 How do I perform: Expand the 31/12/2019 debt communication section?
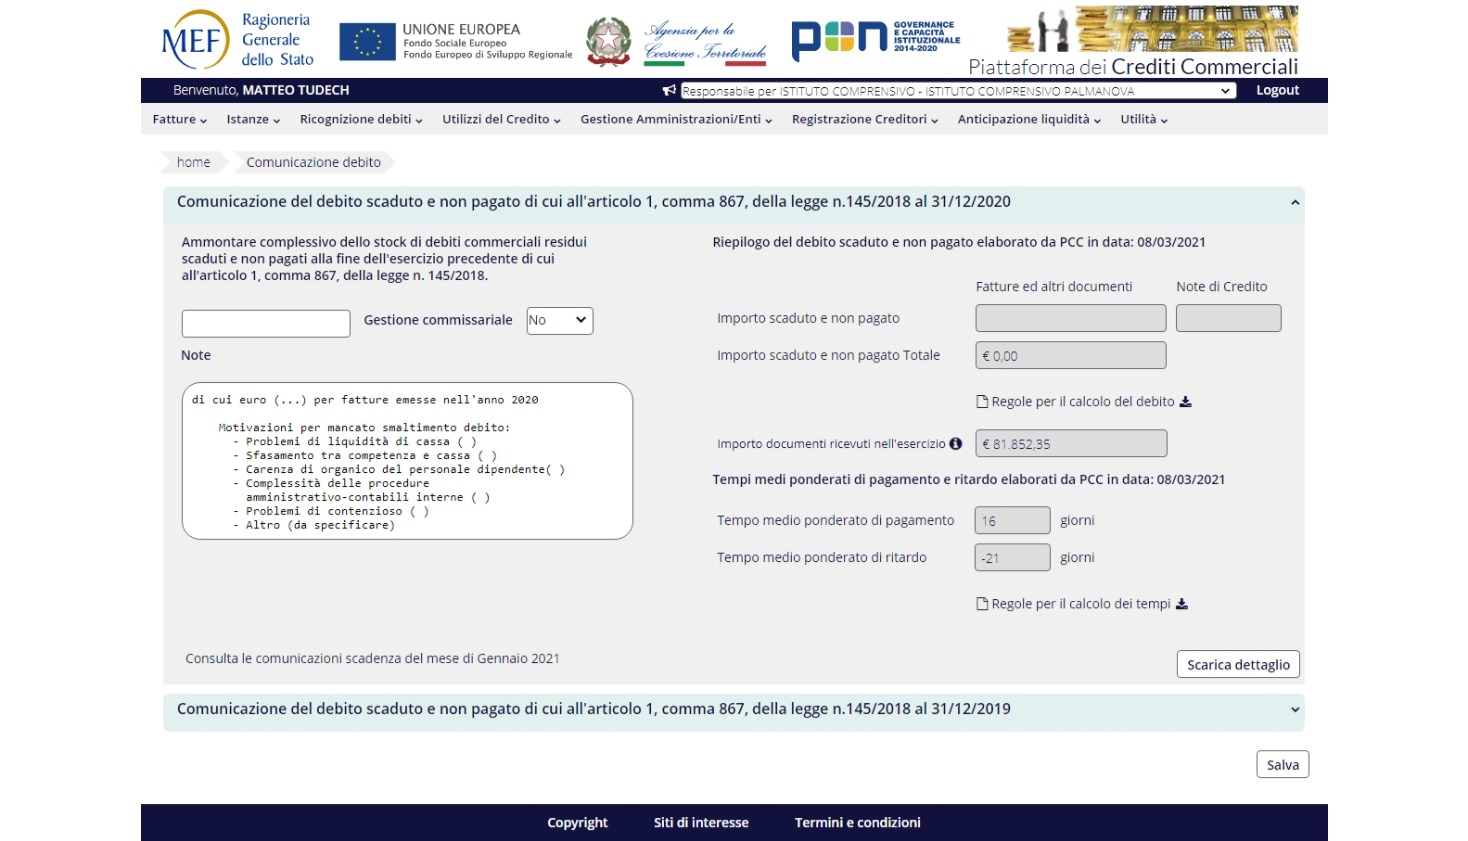click(x=1295, y=710)
